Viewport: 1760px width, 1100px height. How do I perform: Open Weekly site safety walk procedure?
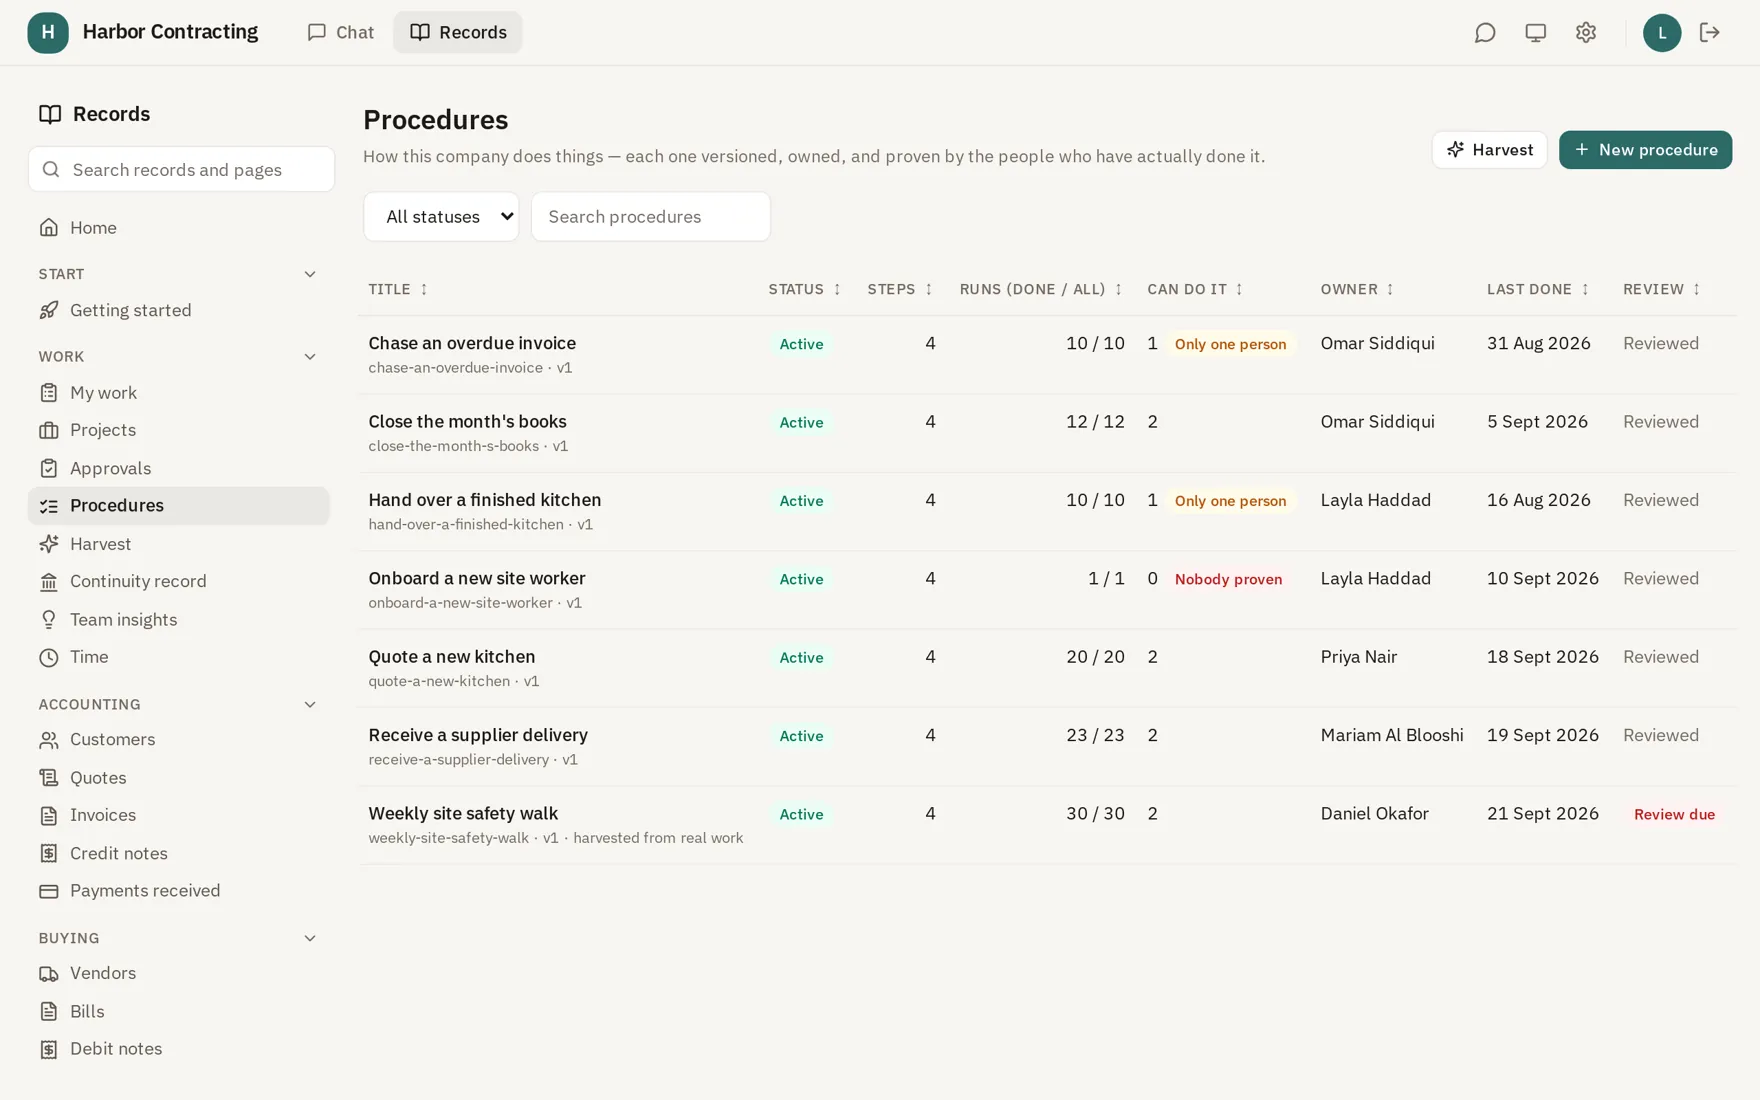tap(463, 813)
